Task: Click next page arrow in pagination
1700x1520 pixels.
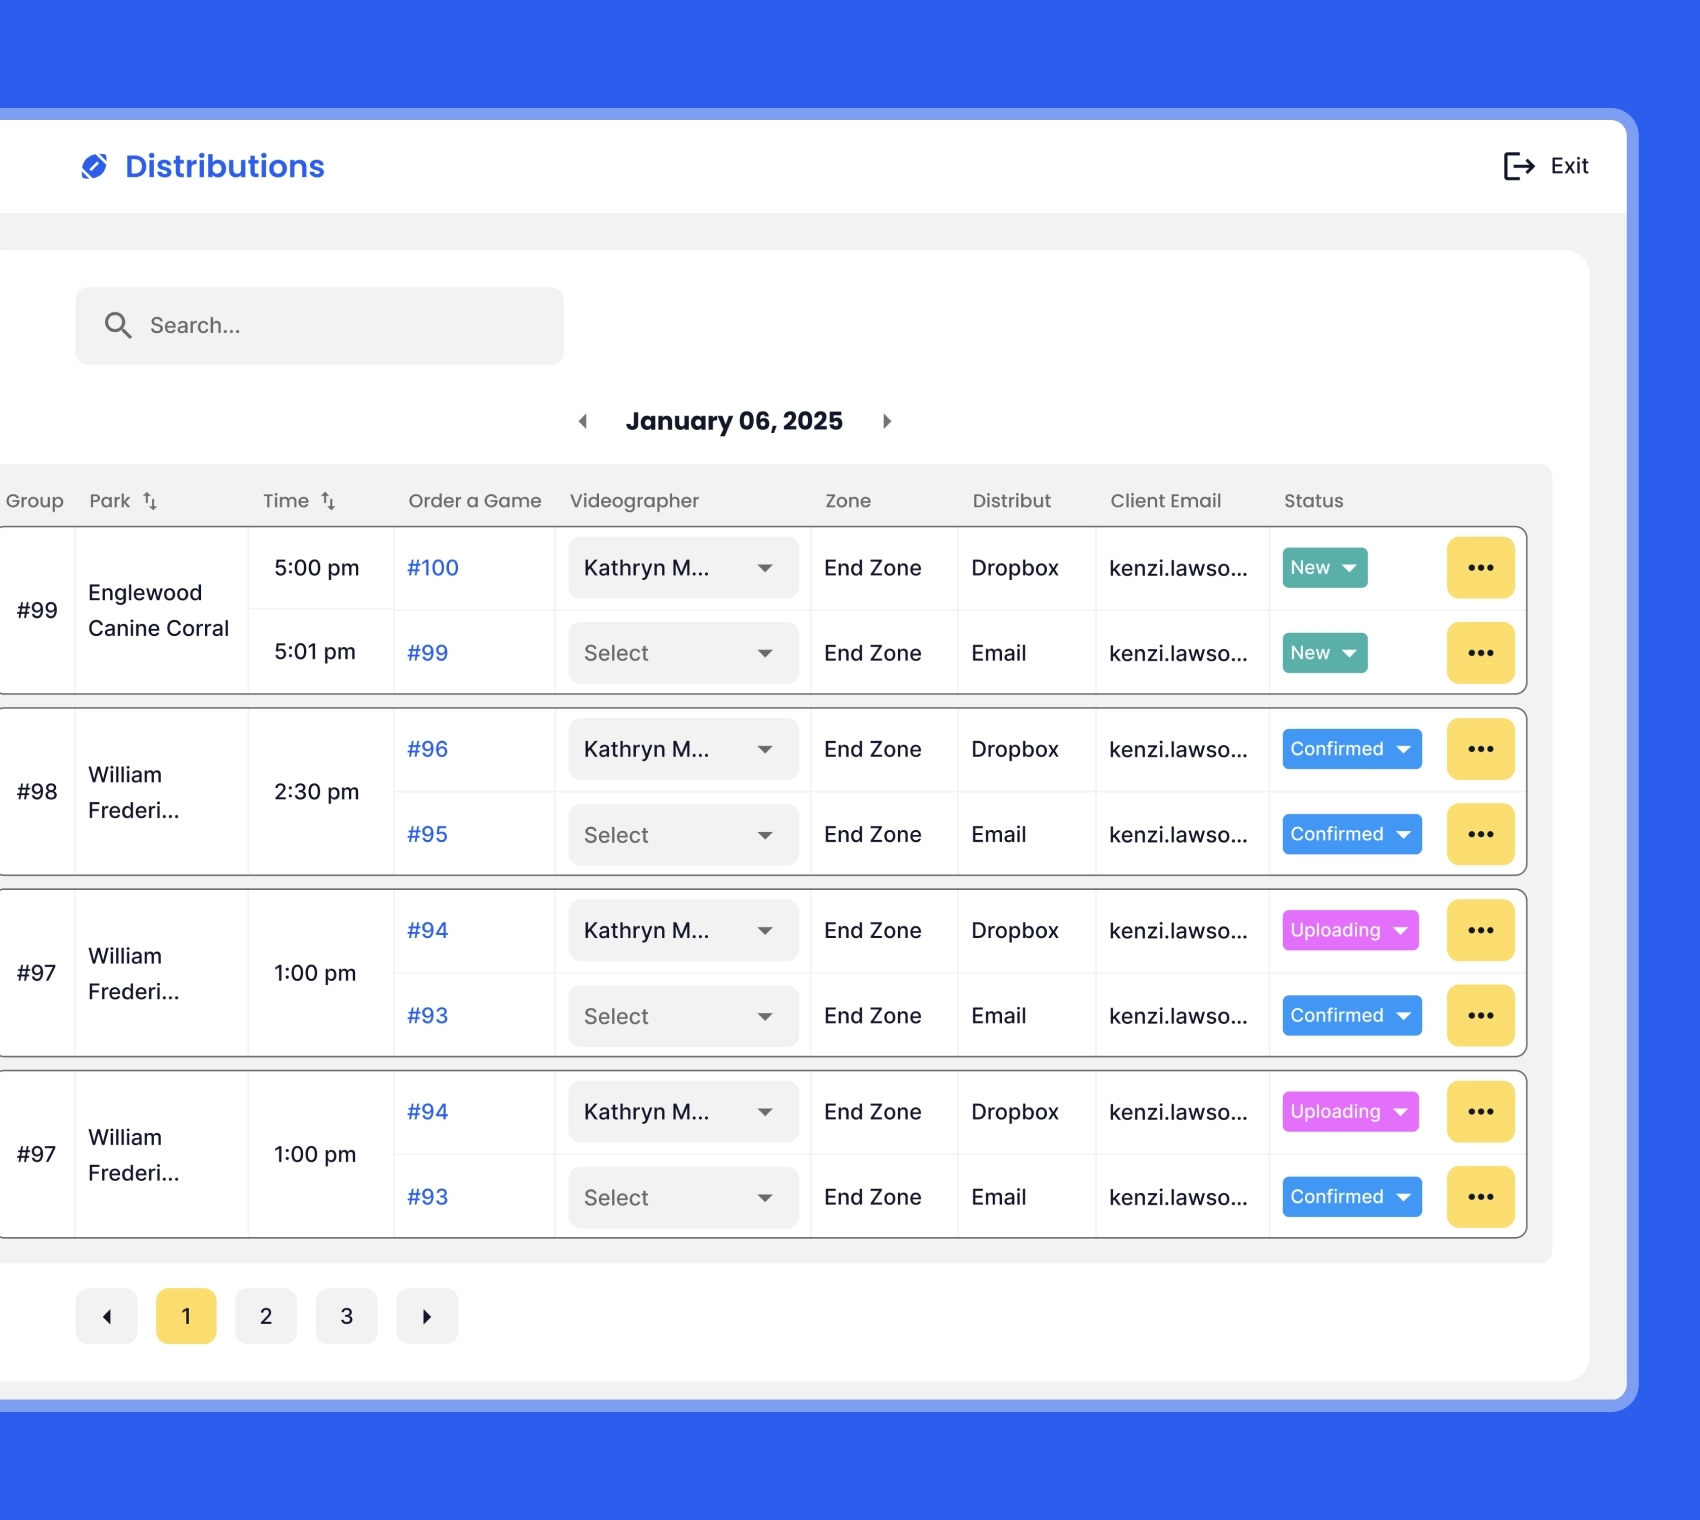Action: pyautogui.click(x=427, y=1316)
